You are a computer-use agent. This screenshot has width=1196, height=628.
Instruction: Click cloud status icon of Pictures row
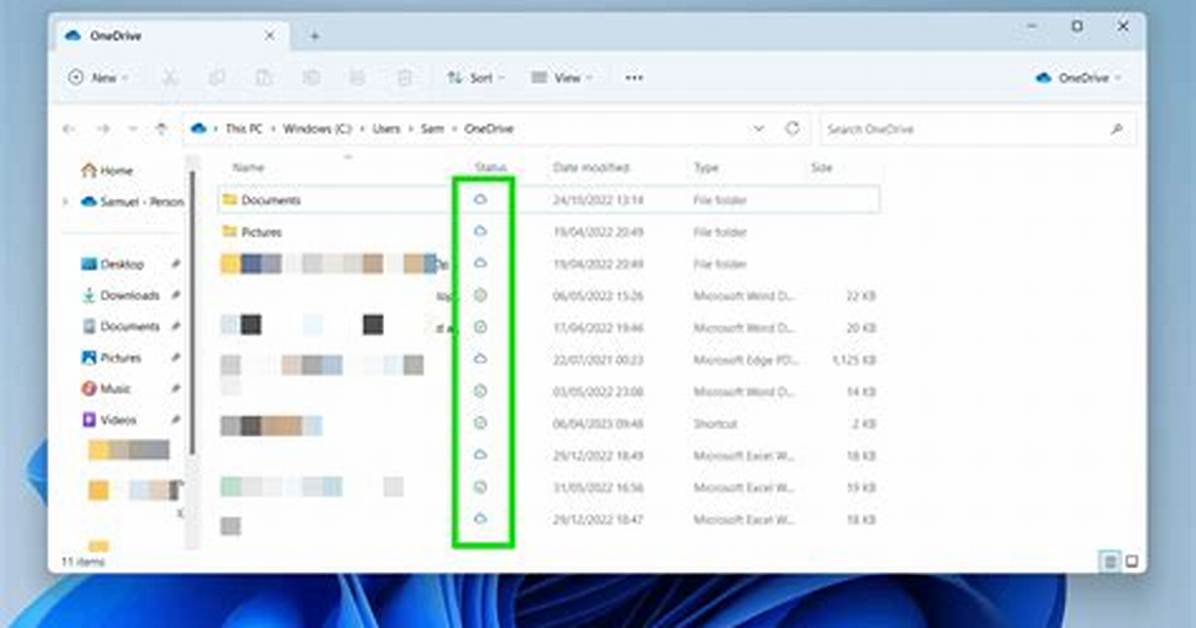click(480, 231)
